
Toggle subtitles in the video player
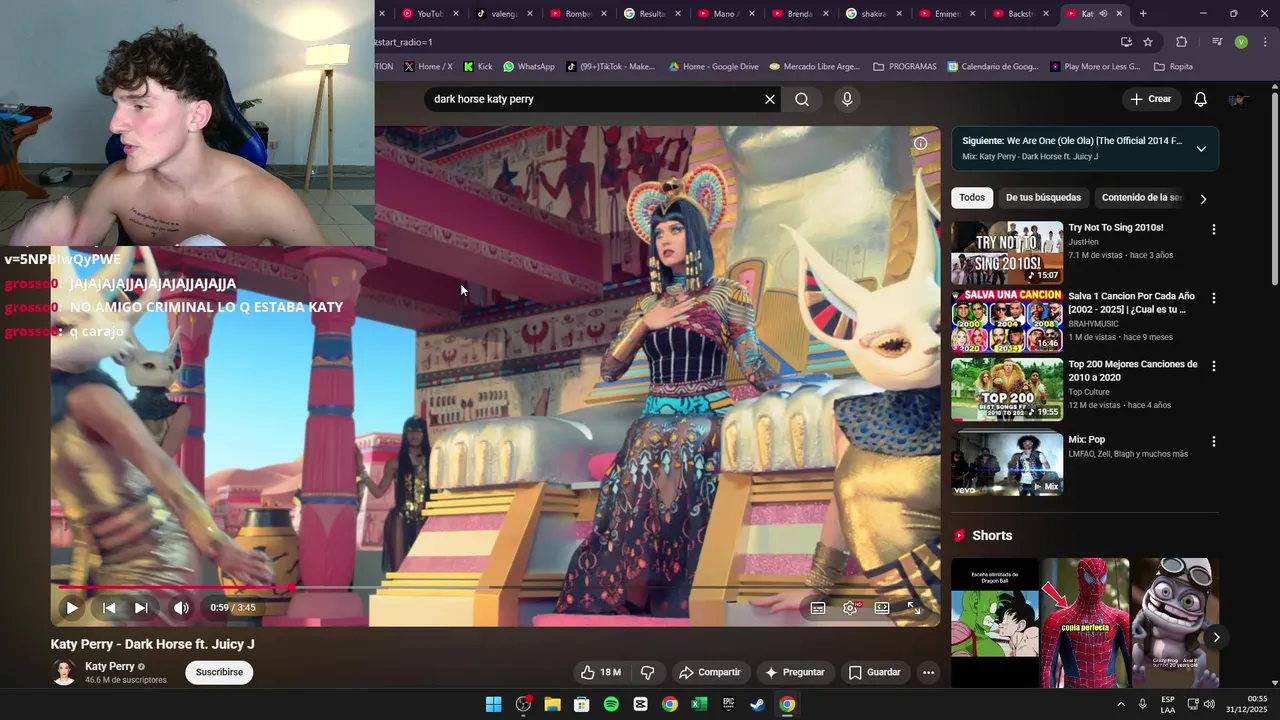click(818, 607)
